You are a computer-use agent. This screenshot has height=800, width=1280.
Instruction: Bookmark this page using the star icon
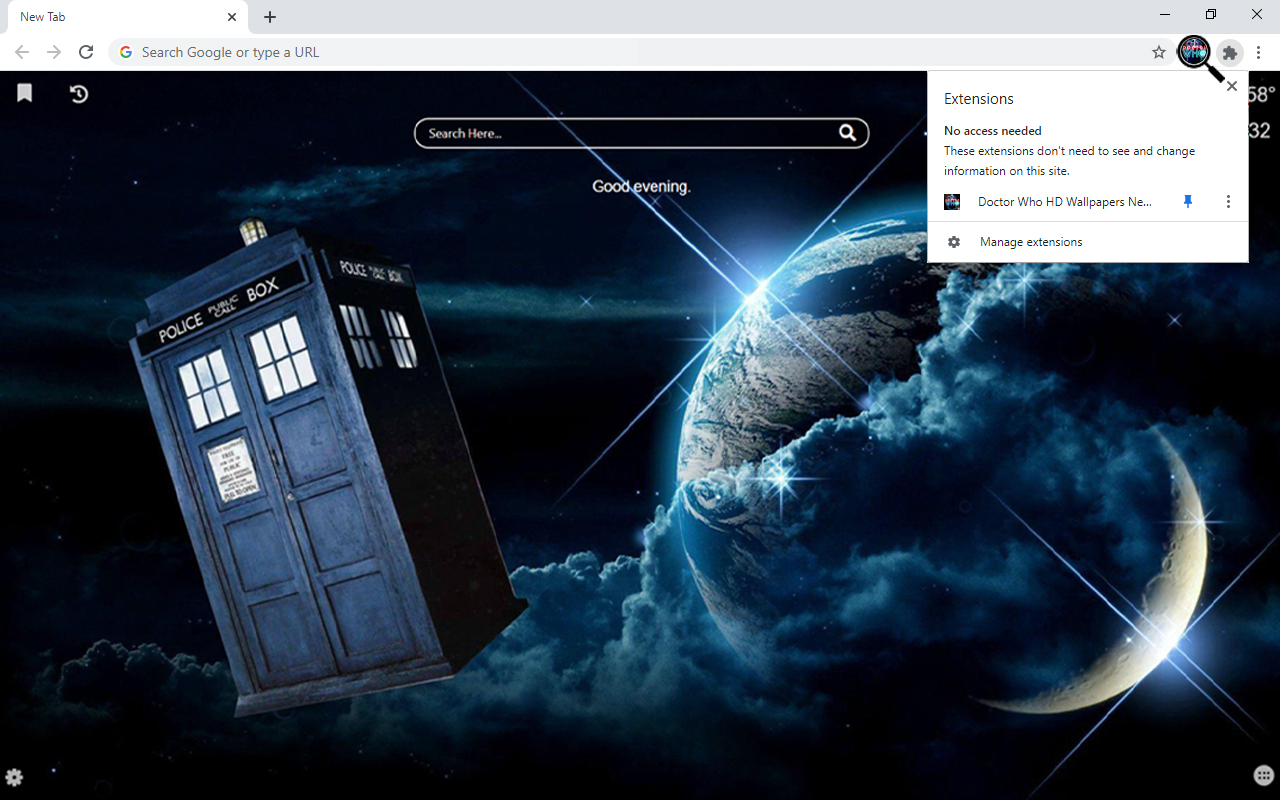point(1158,52)
